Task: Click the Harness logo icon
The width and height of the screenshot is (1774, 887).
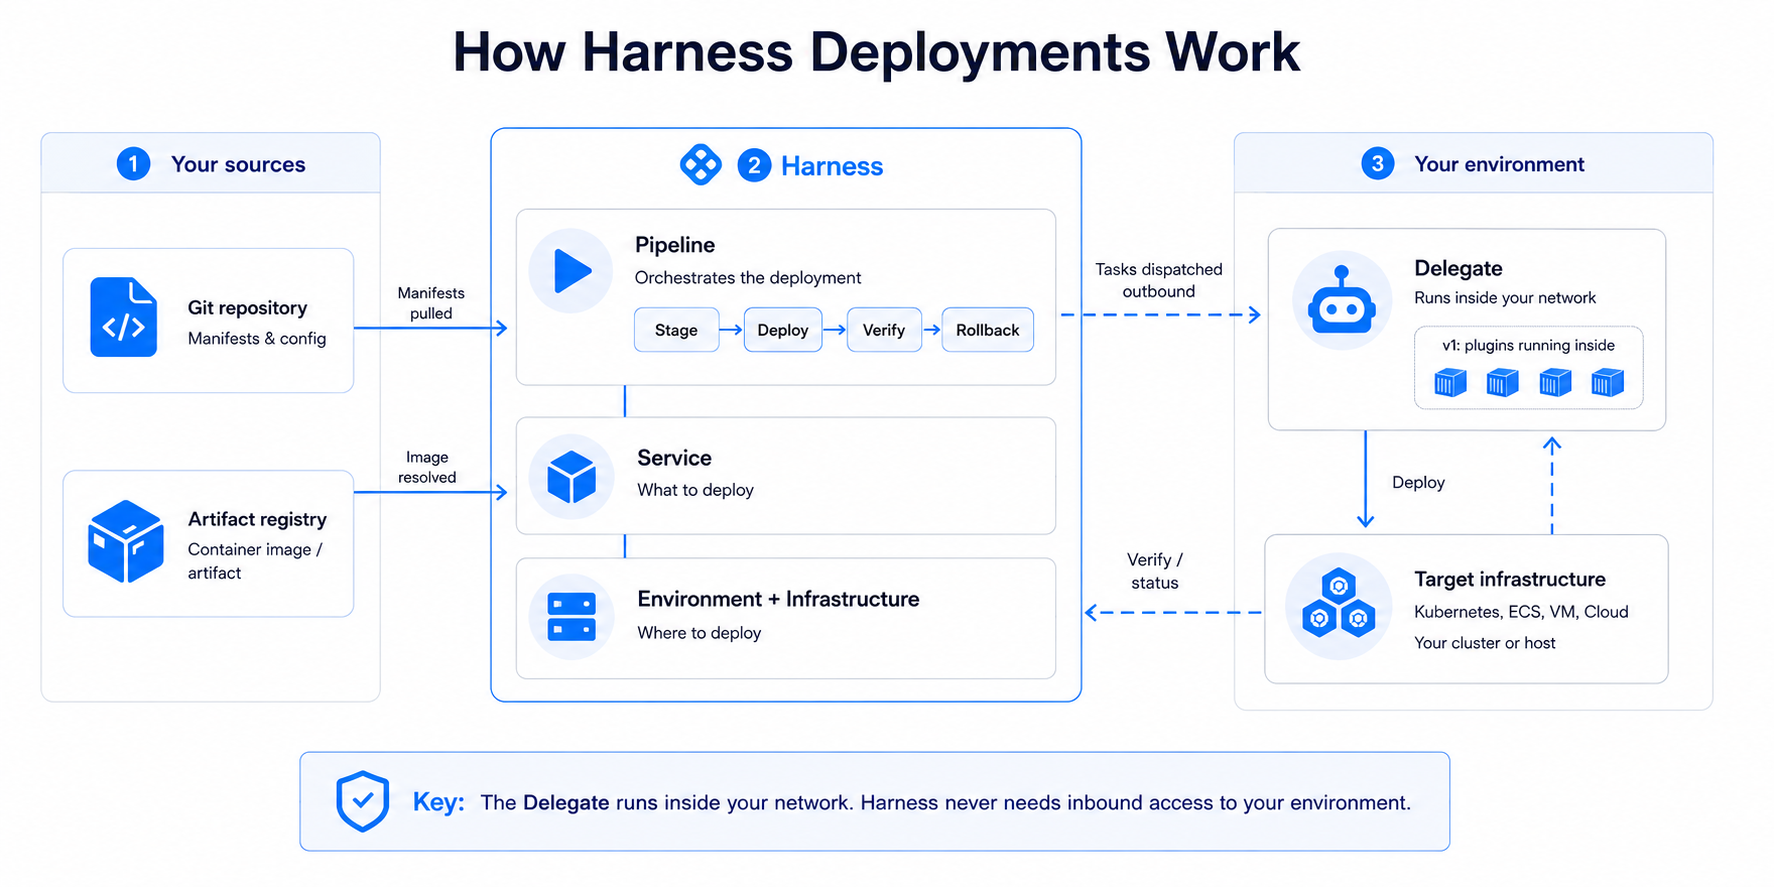Action: tap(700, 165)
